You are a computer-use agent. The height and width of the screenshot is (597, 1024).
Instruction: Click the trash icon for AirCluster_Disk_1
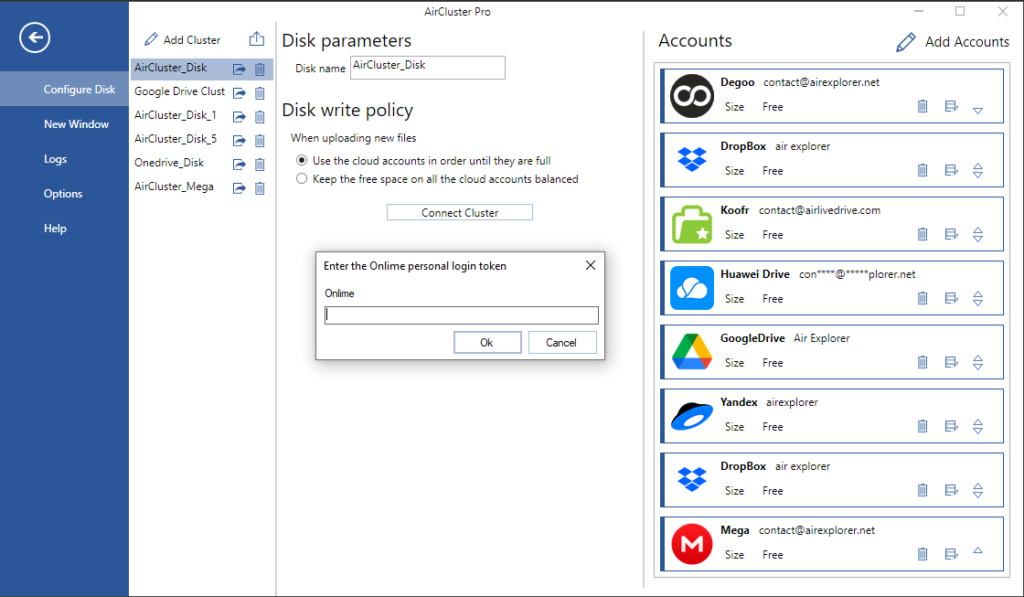[260, 116]
